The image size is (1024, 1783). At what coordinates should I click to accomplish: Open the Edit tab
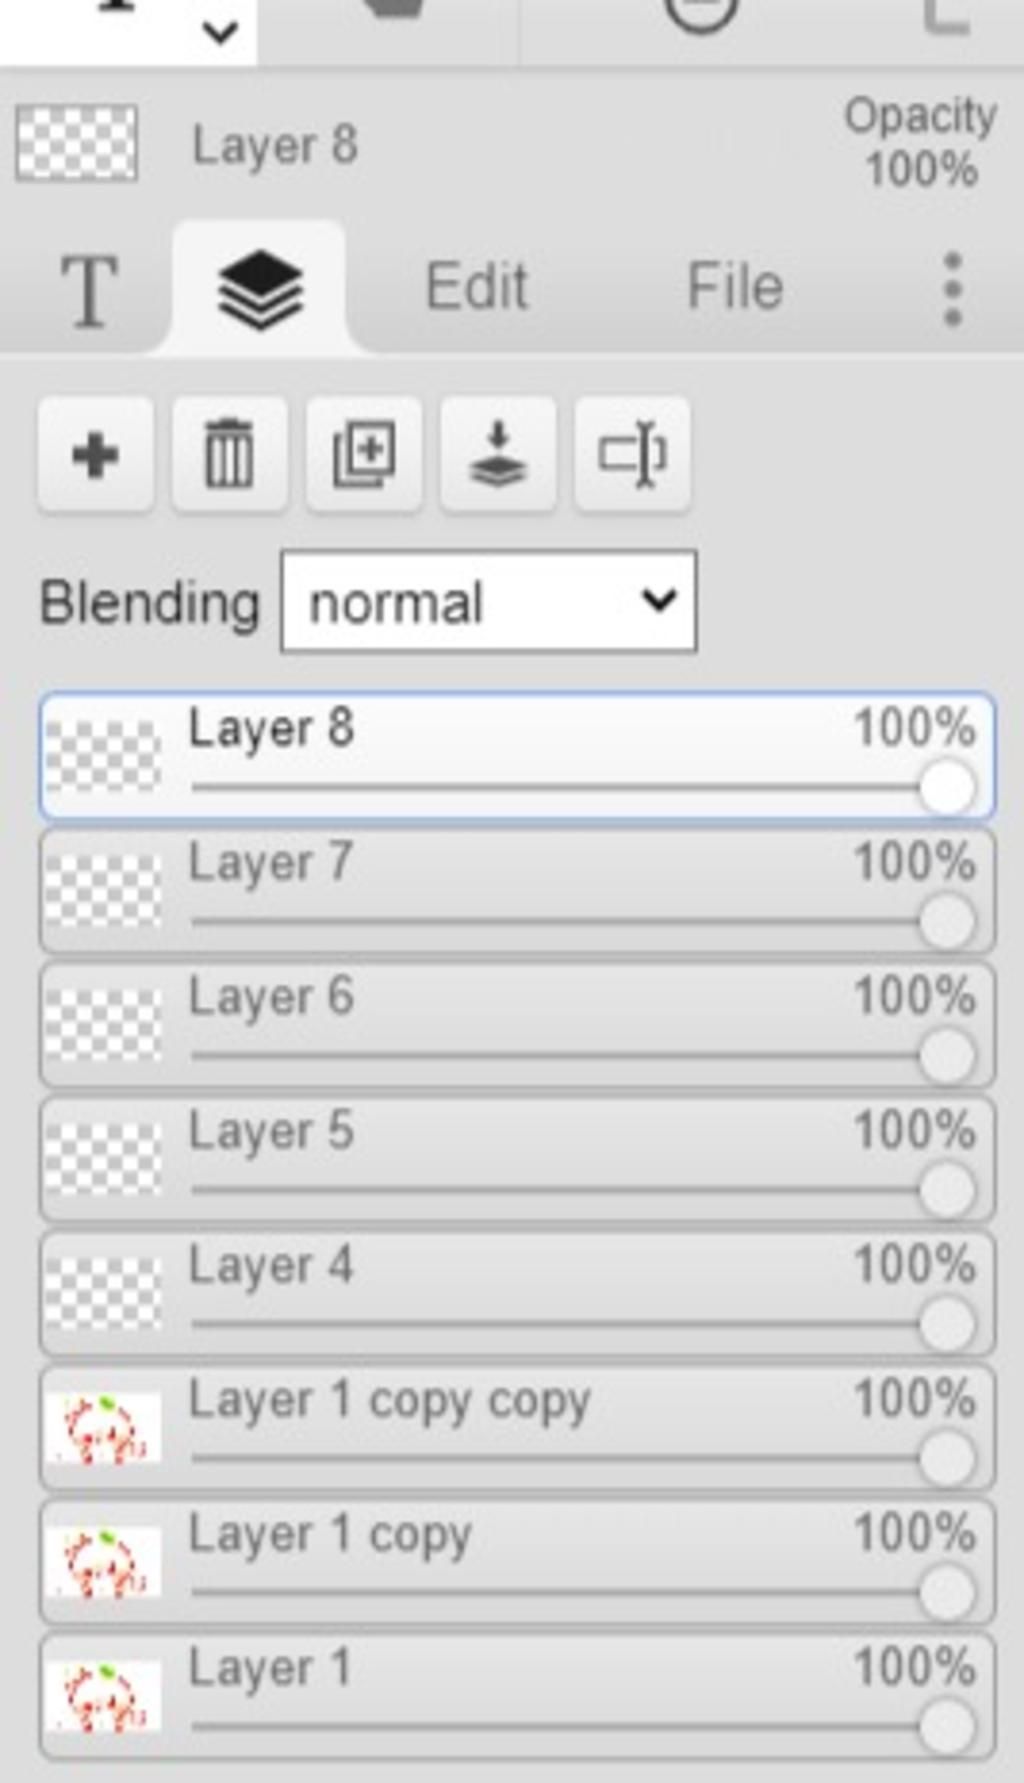click(477, 287)
